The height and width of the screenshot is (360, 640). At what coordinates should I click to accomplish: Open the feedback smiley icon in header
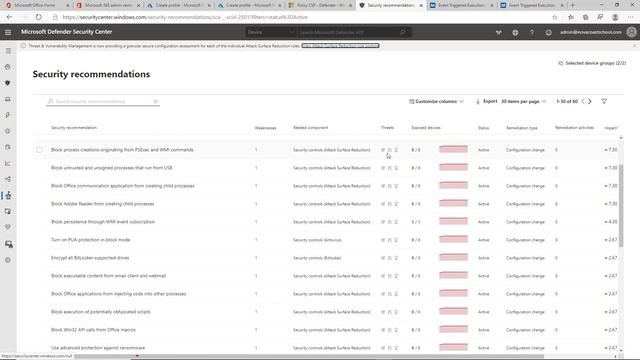549,32
